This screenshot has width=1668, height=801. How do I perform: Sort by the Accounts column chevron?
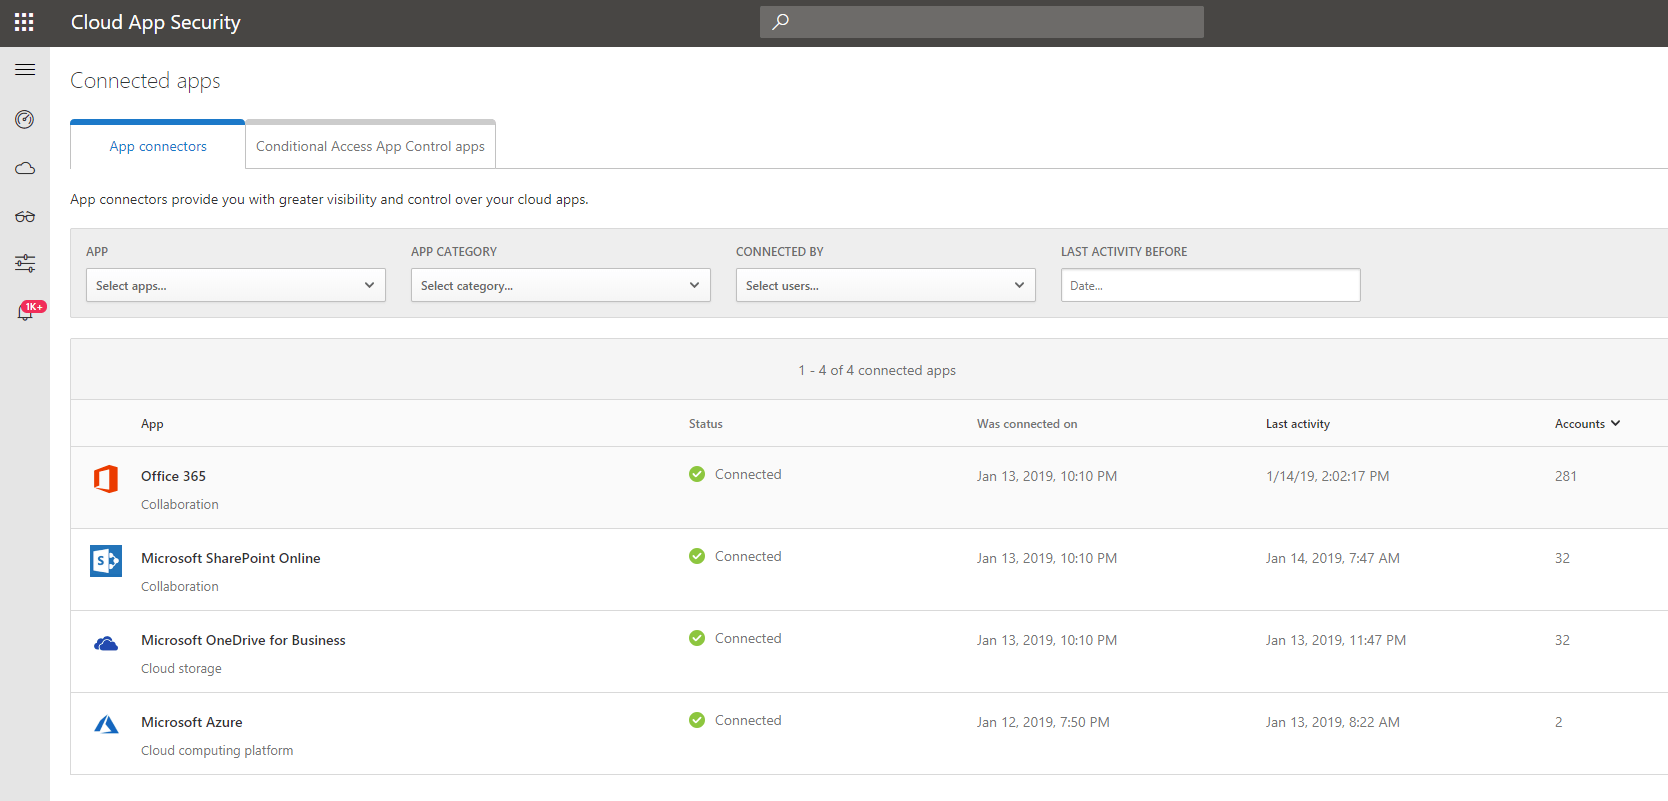click(1615, 424)
